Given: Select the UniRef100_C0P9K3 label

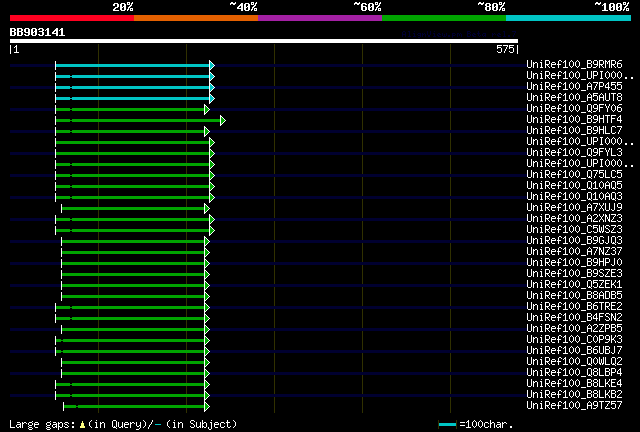Looking at the screenshot, I should (574, 340).
